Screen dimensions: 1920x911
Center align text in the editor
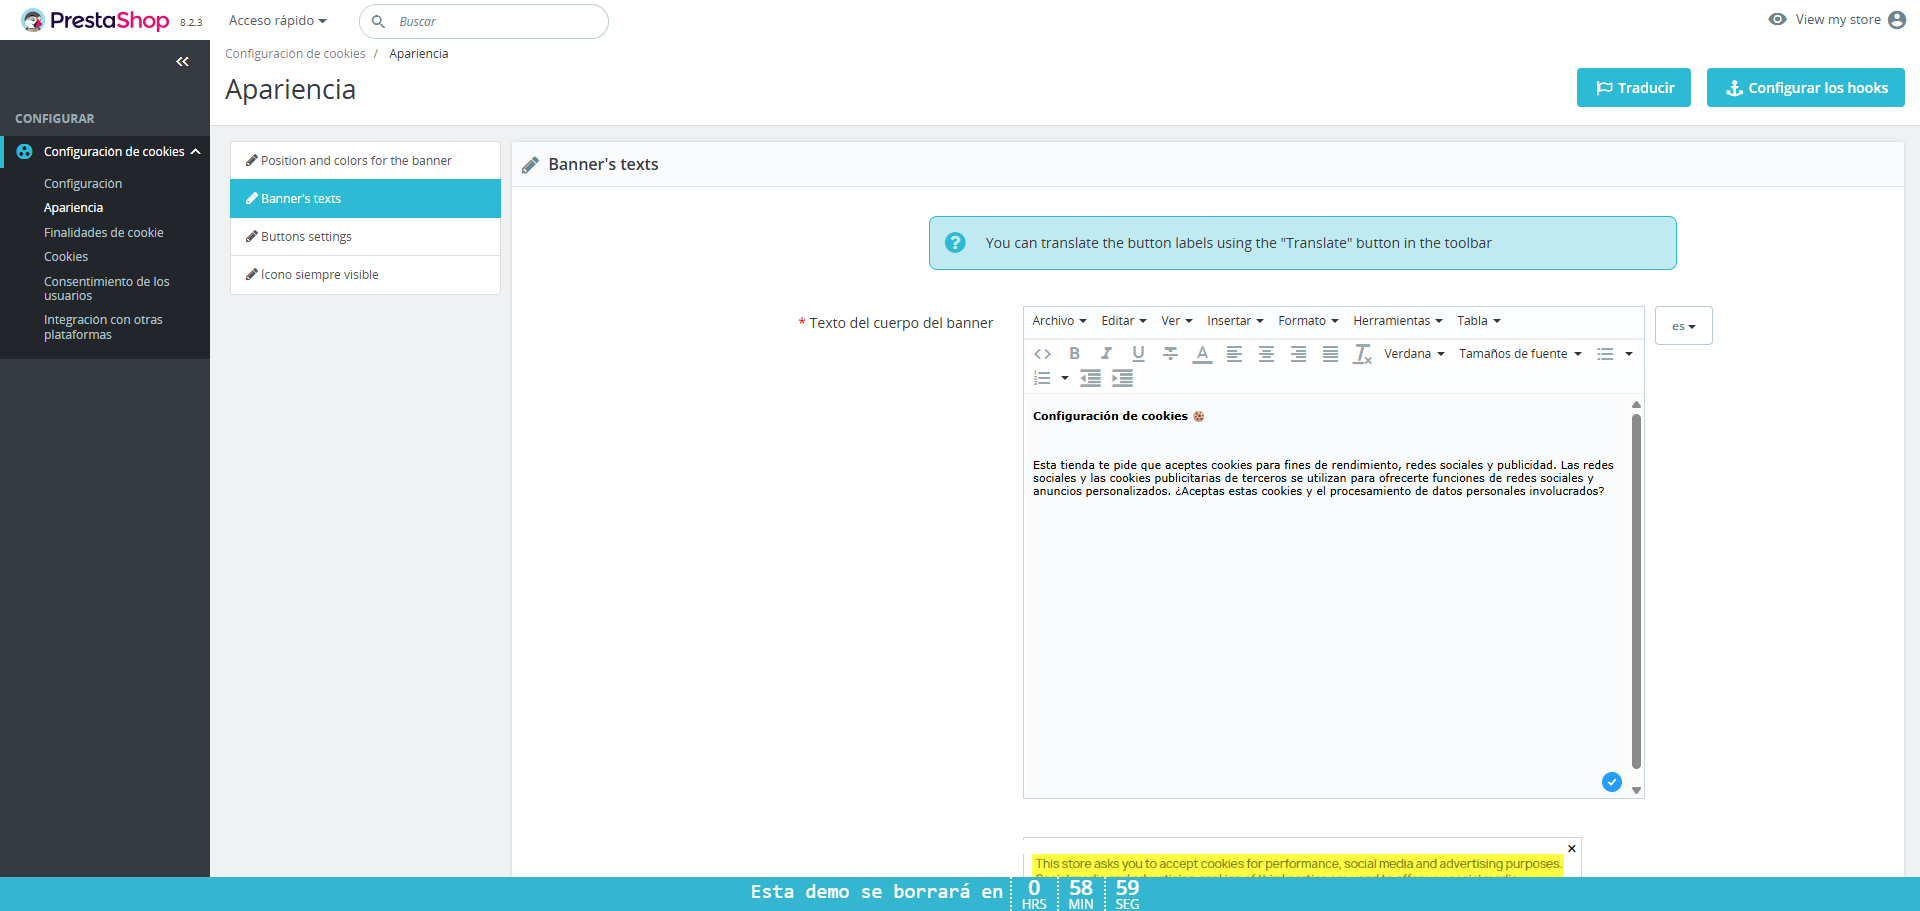click(1266, 354)
